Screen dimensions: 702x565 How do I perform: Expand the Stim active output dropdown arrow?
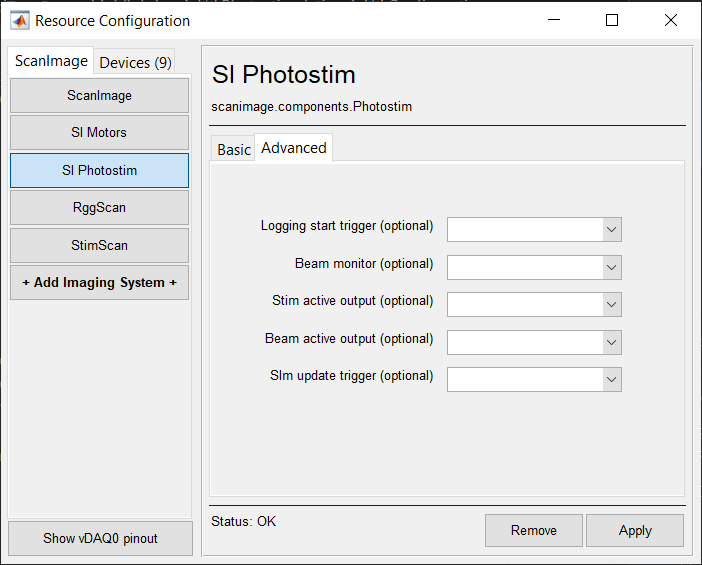[x=612, y=304]
